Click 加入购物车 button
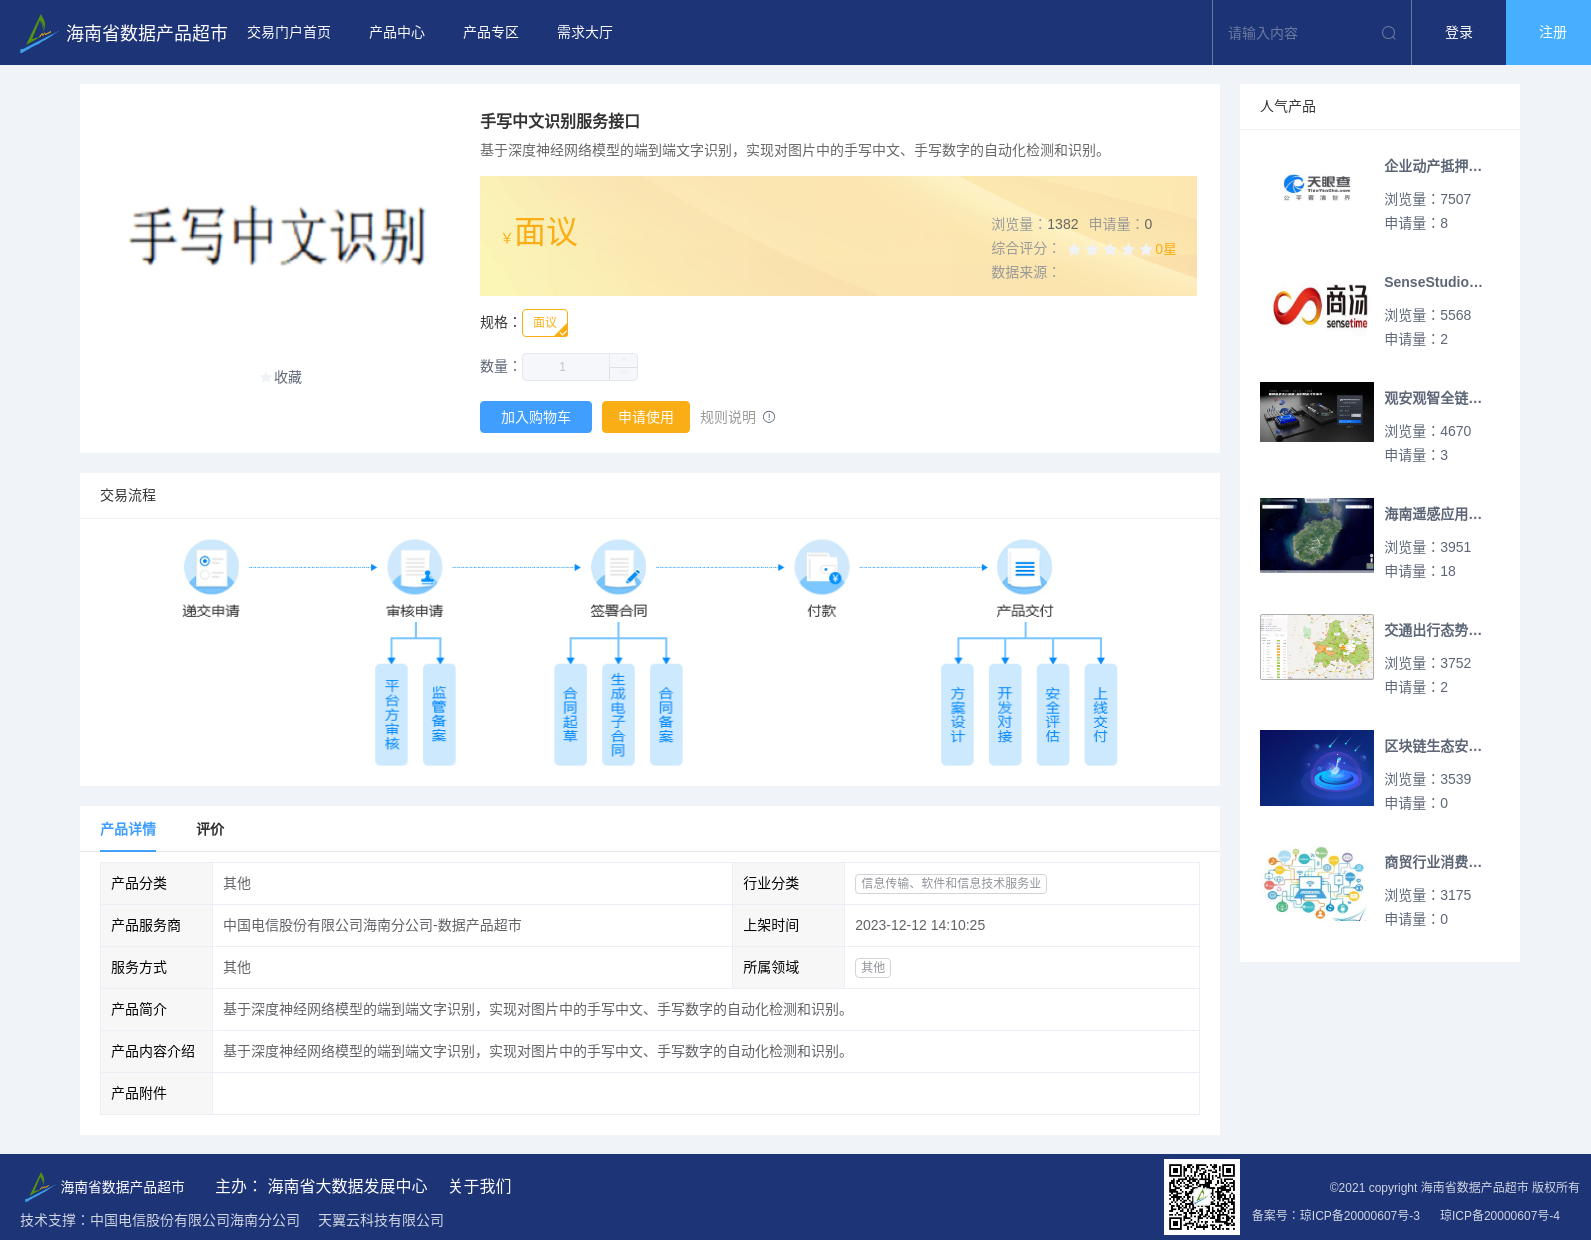1591x1240 pixels. (536, 417)
